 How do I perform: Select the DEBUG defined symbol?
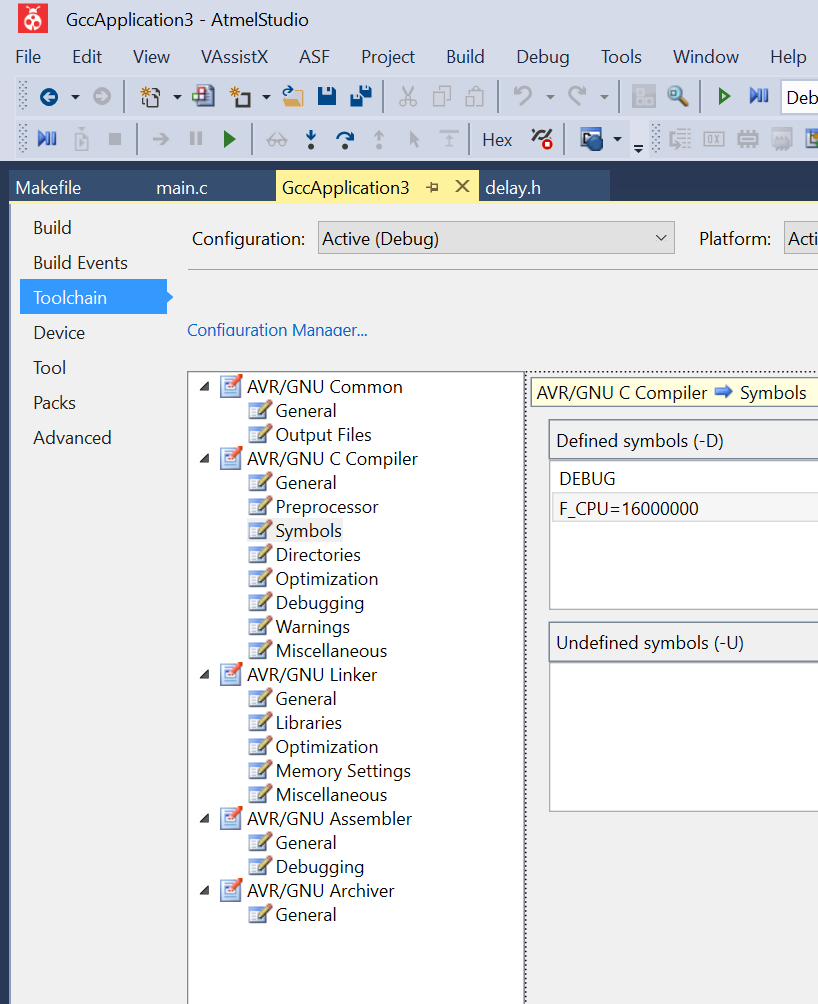(685, 478)
